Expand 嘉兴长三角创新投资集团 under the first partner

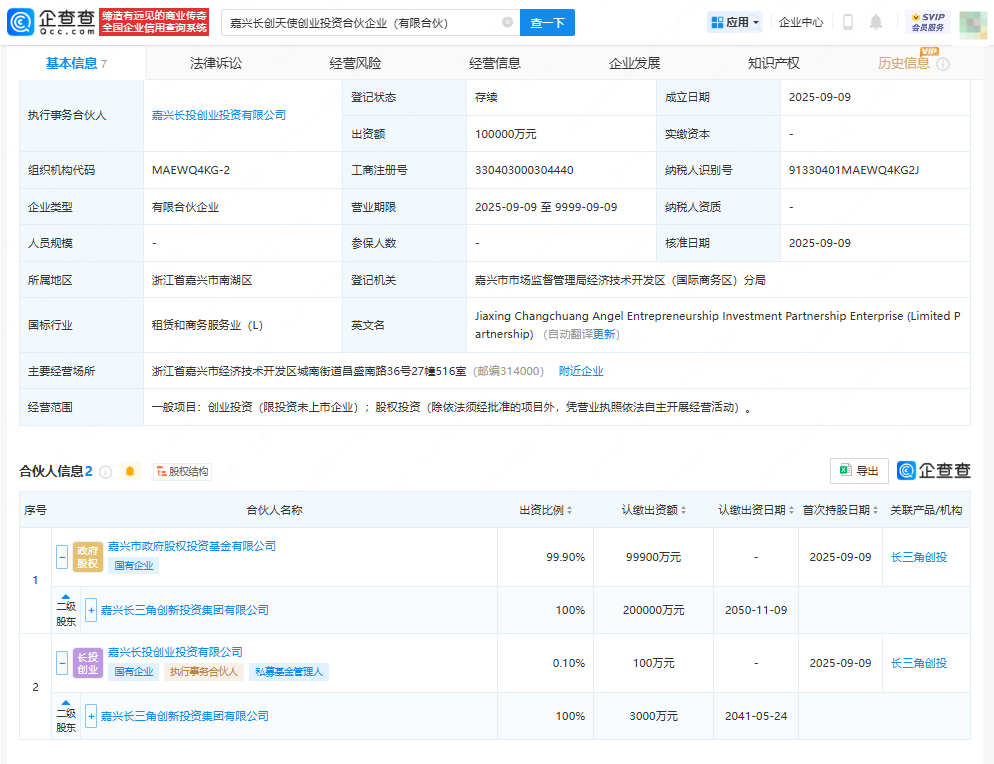91,610
